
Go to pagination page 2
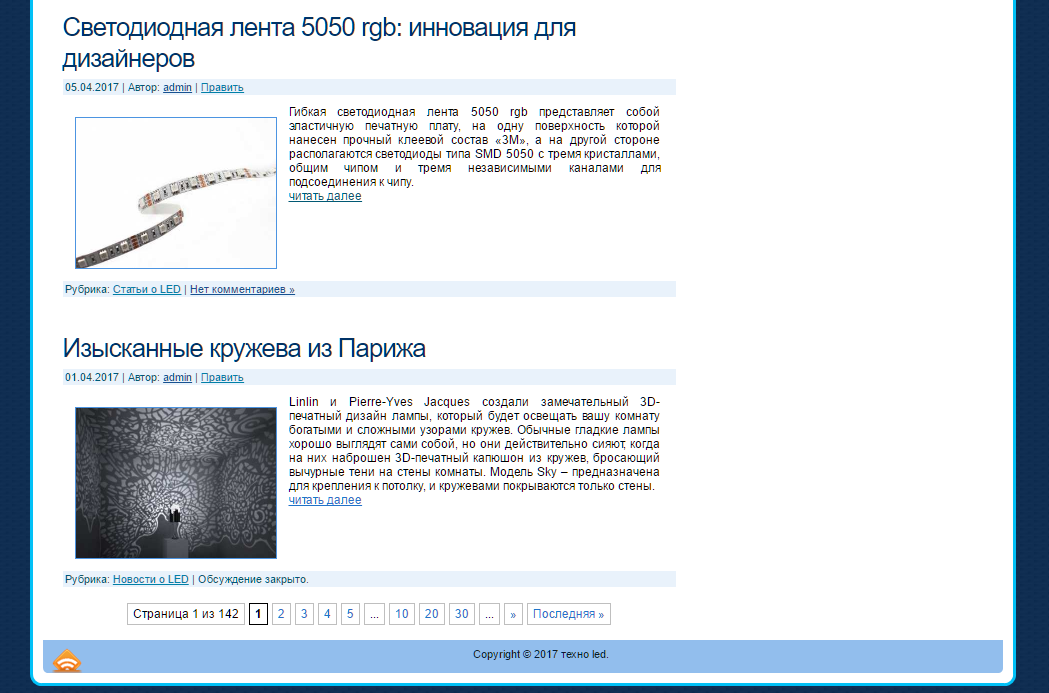pos(281,614)
